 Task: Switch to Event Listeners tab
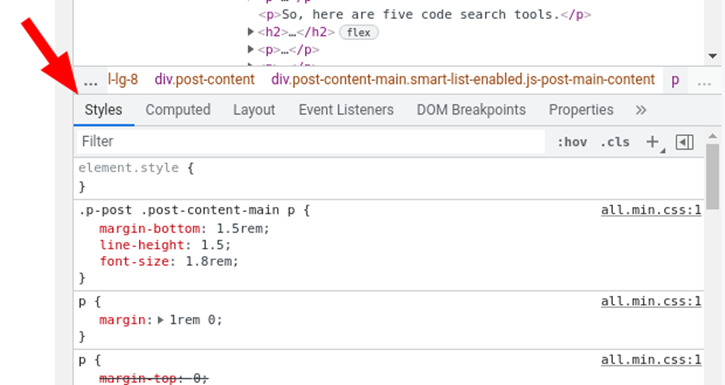(346, 110)
